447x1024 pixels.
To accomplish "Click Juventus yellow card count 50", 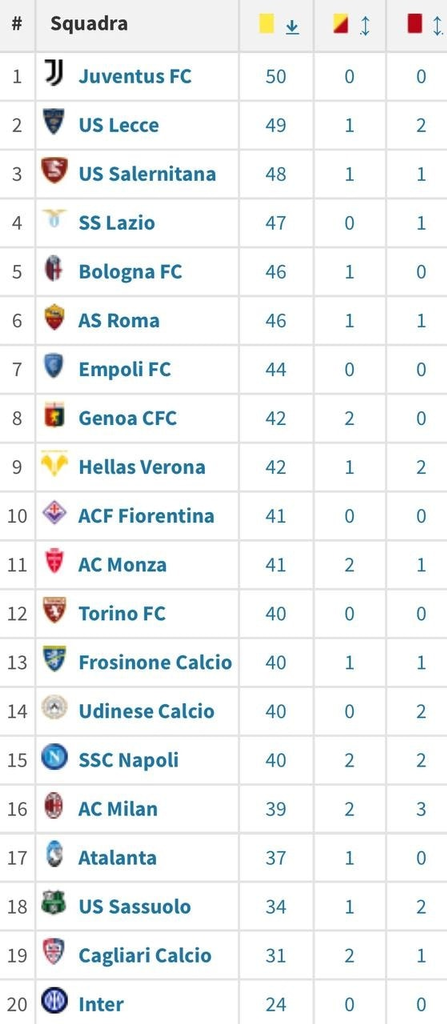I will pos(276,76).
